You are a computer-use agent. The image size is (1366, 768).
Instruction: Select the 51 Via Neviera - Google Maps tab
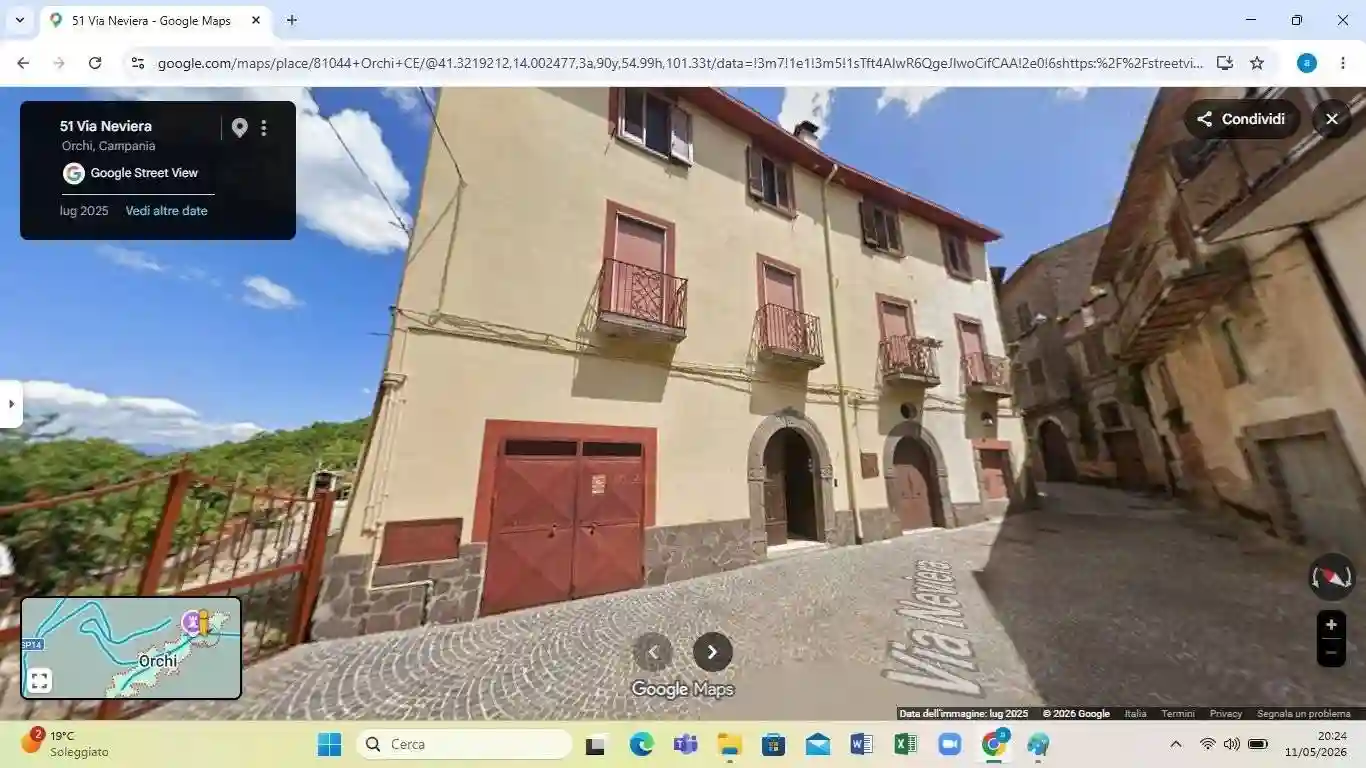coord(150,20)
